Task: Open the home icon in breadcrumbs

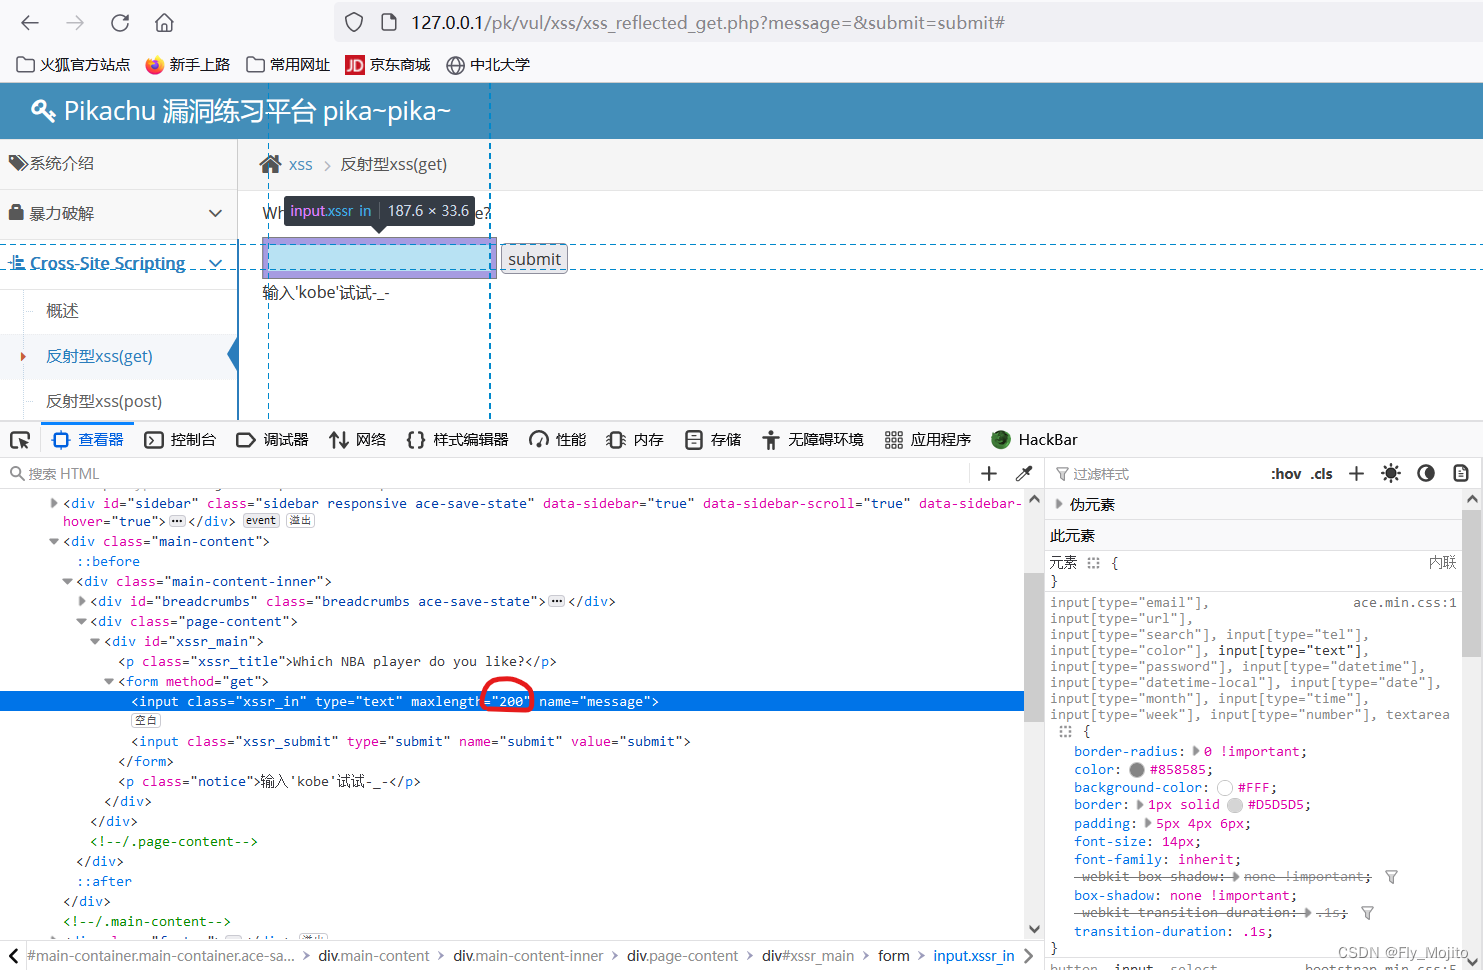Action: point(270,164)
